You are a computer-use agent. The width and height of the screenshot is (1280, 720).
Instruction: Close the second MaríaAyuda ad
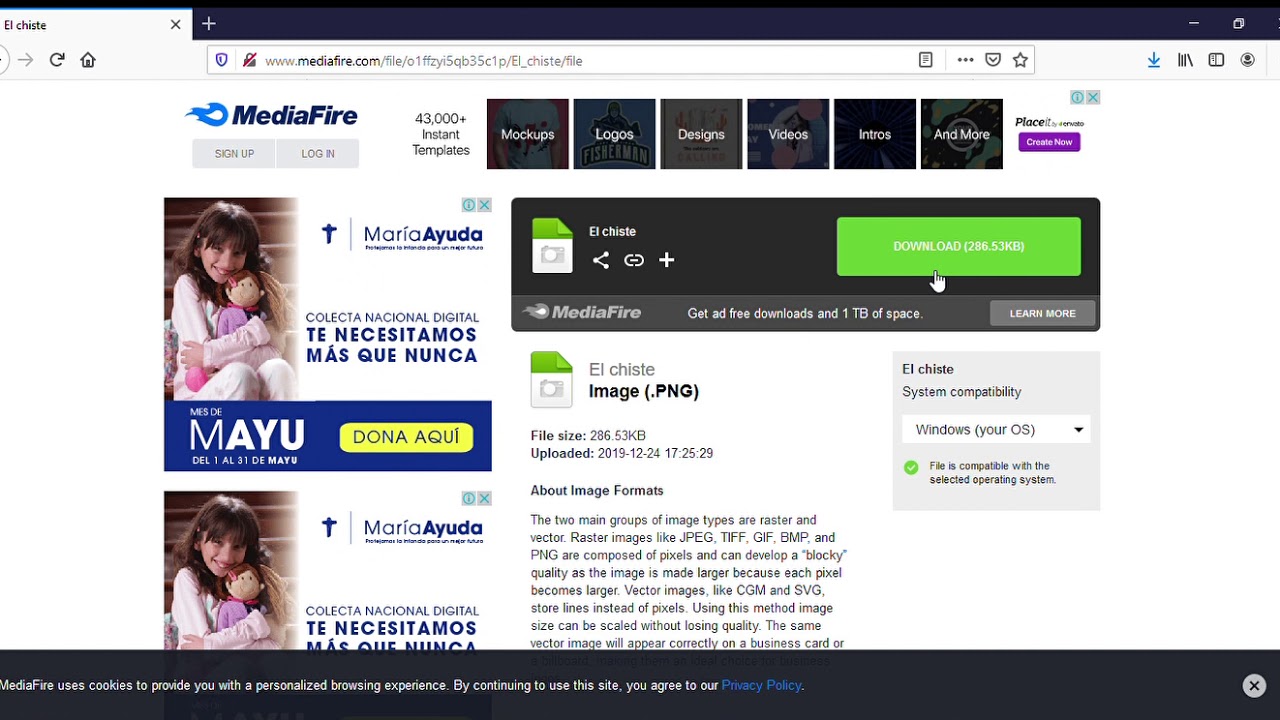coord(484,498)
